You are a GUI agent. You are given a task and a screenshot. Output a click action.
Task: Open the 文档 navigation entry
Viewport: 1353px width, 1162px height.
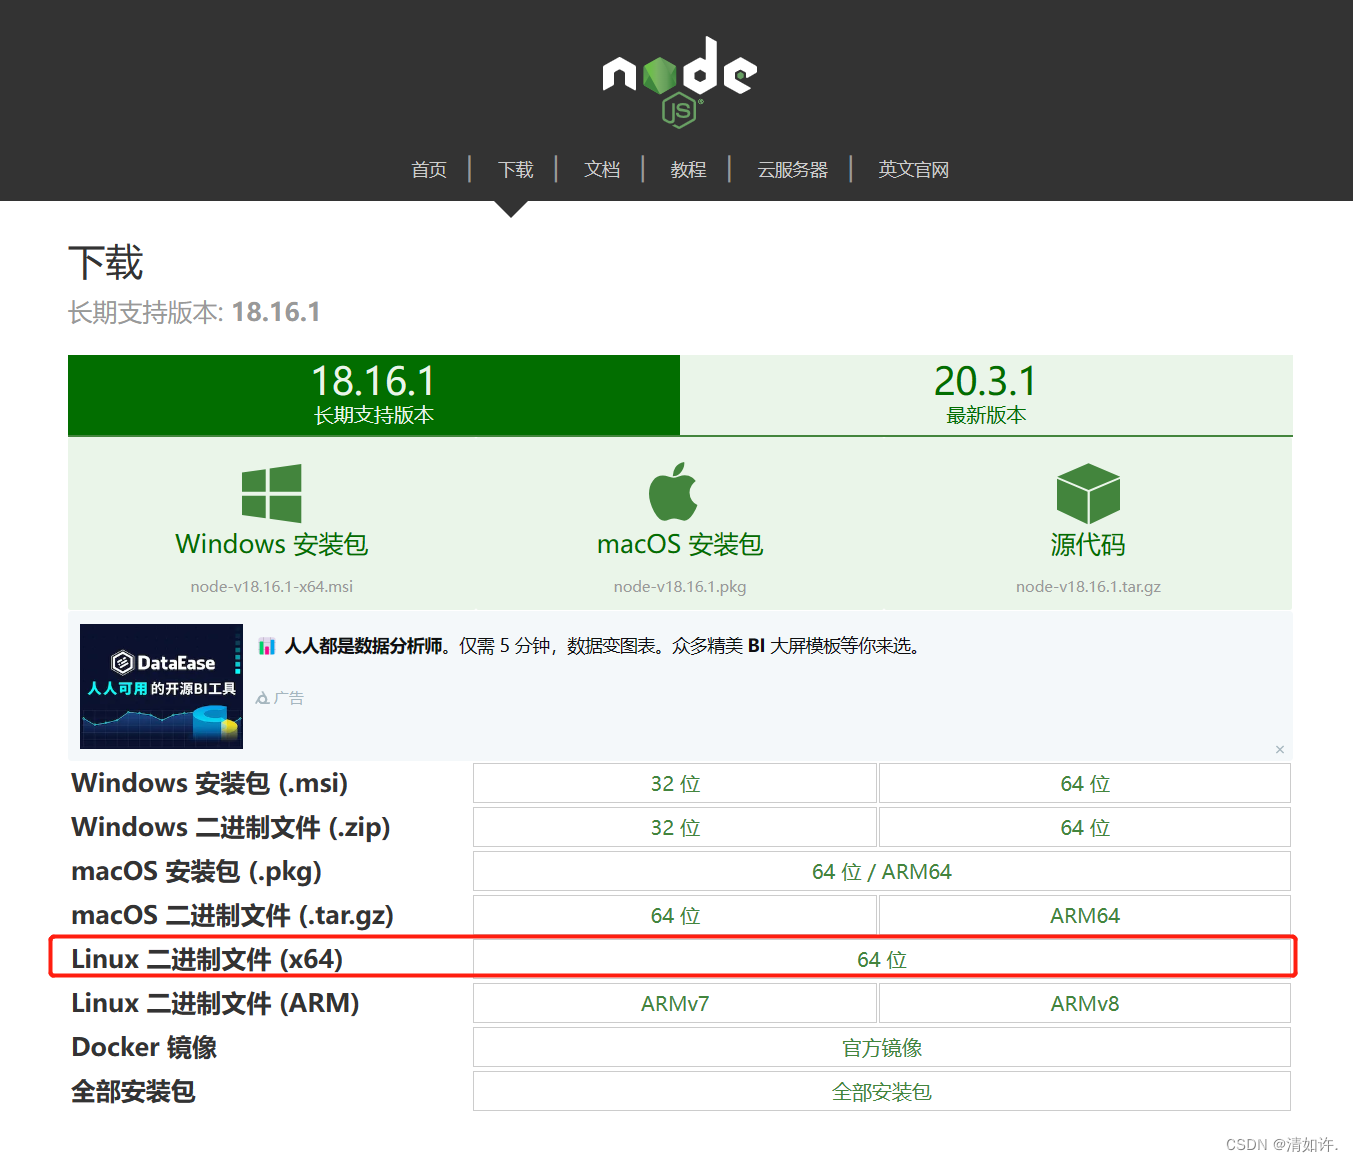pos(601,169)
